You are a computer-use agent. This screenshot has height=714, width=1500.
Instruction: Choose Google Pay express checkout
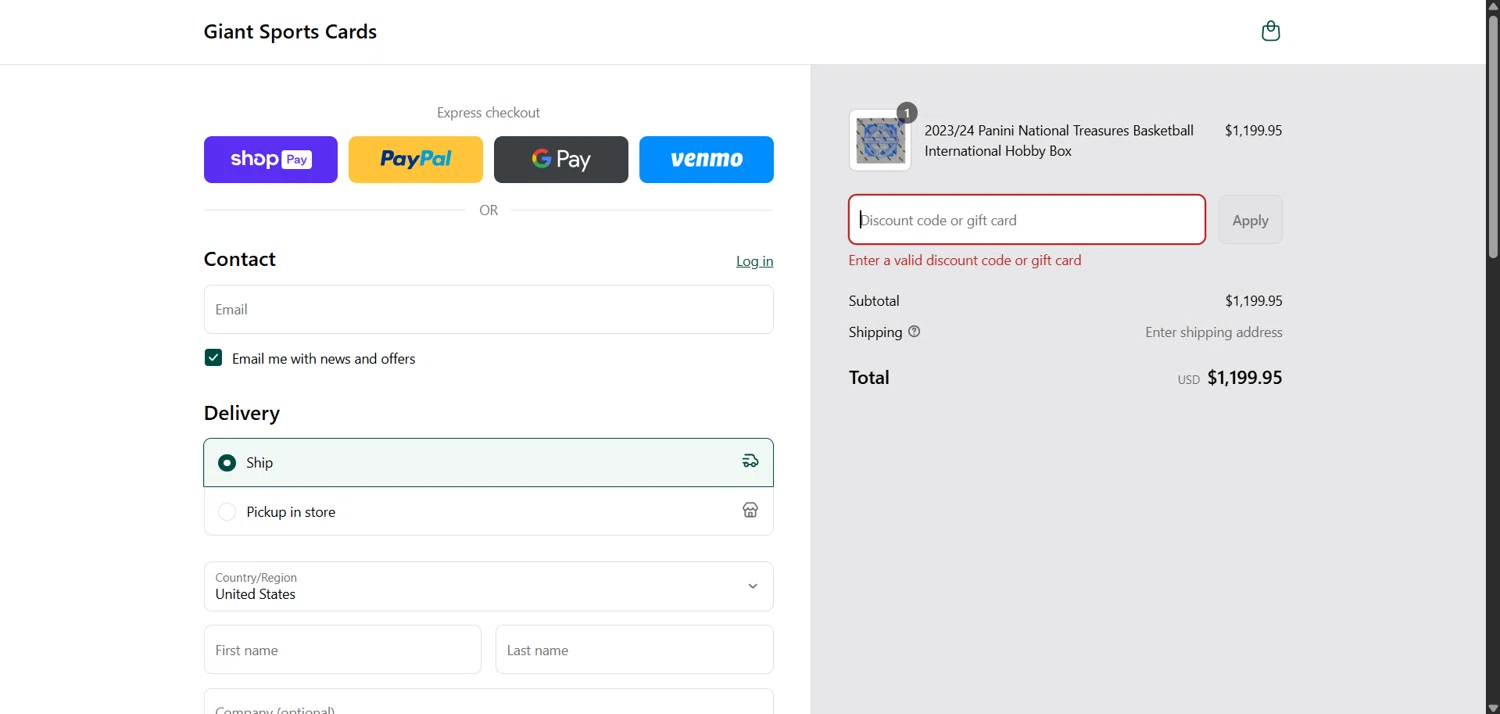[x=561, y=159]
